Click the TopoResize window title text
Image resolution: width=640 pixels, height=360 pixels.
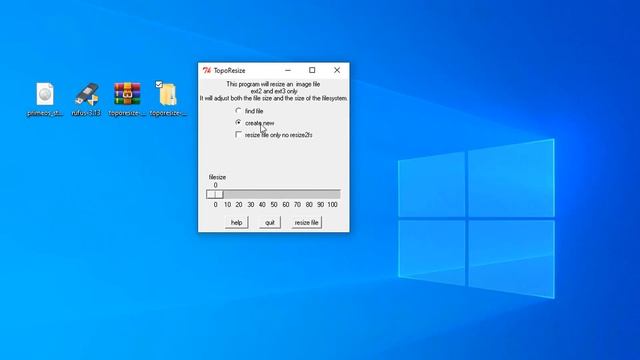pyautogui.click(x=229, y=71)
